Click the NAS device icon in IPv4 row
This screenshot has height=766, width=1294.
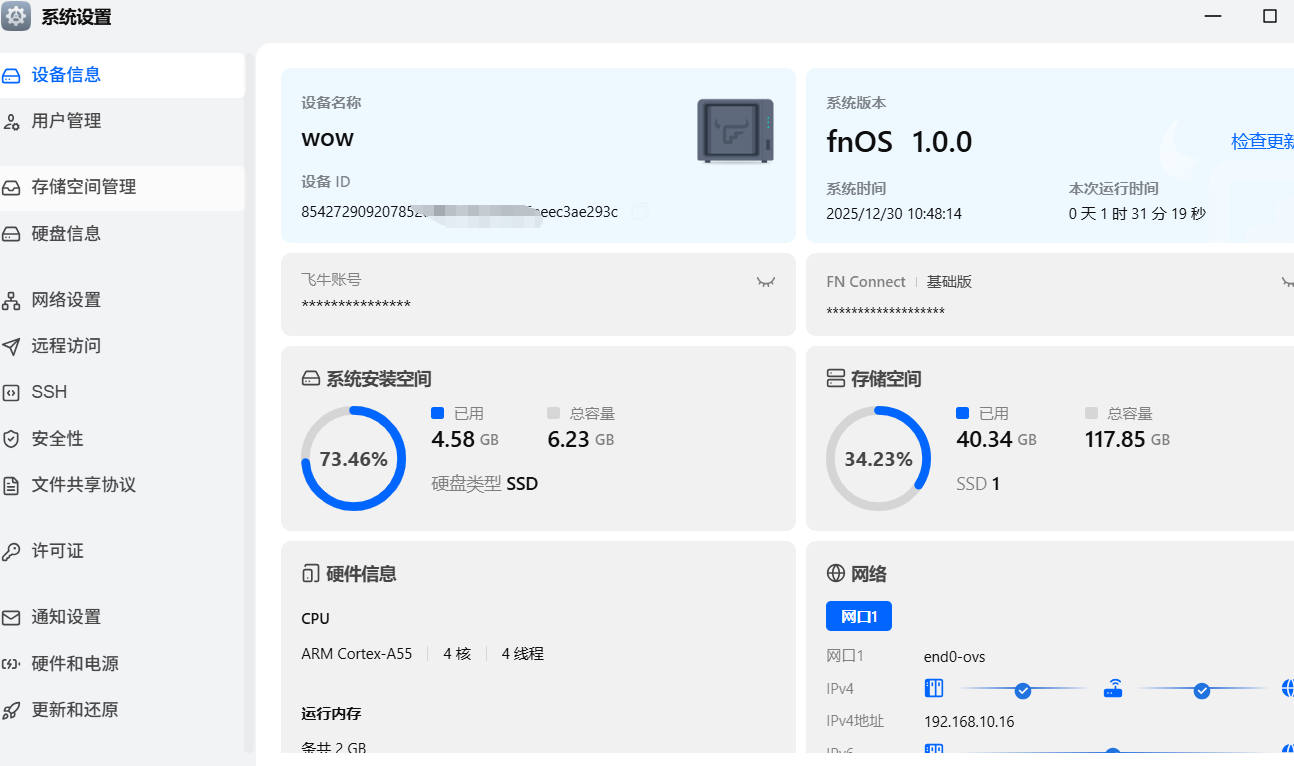(x=934, y=689)
